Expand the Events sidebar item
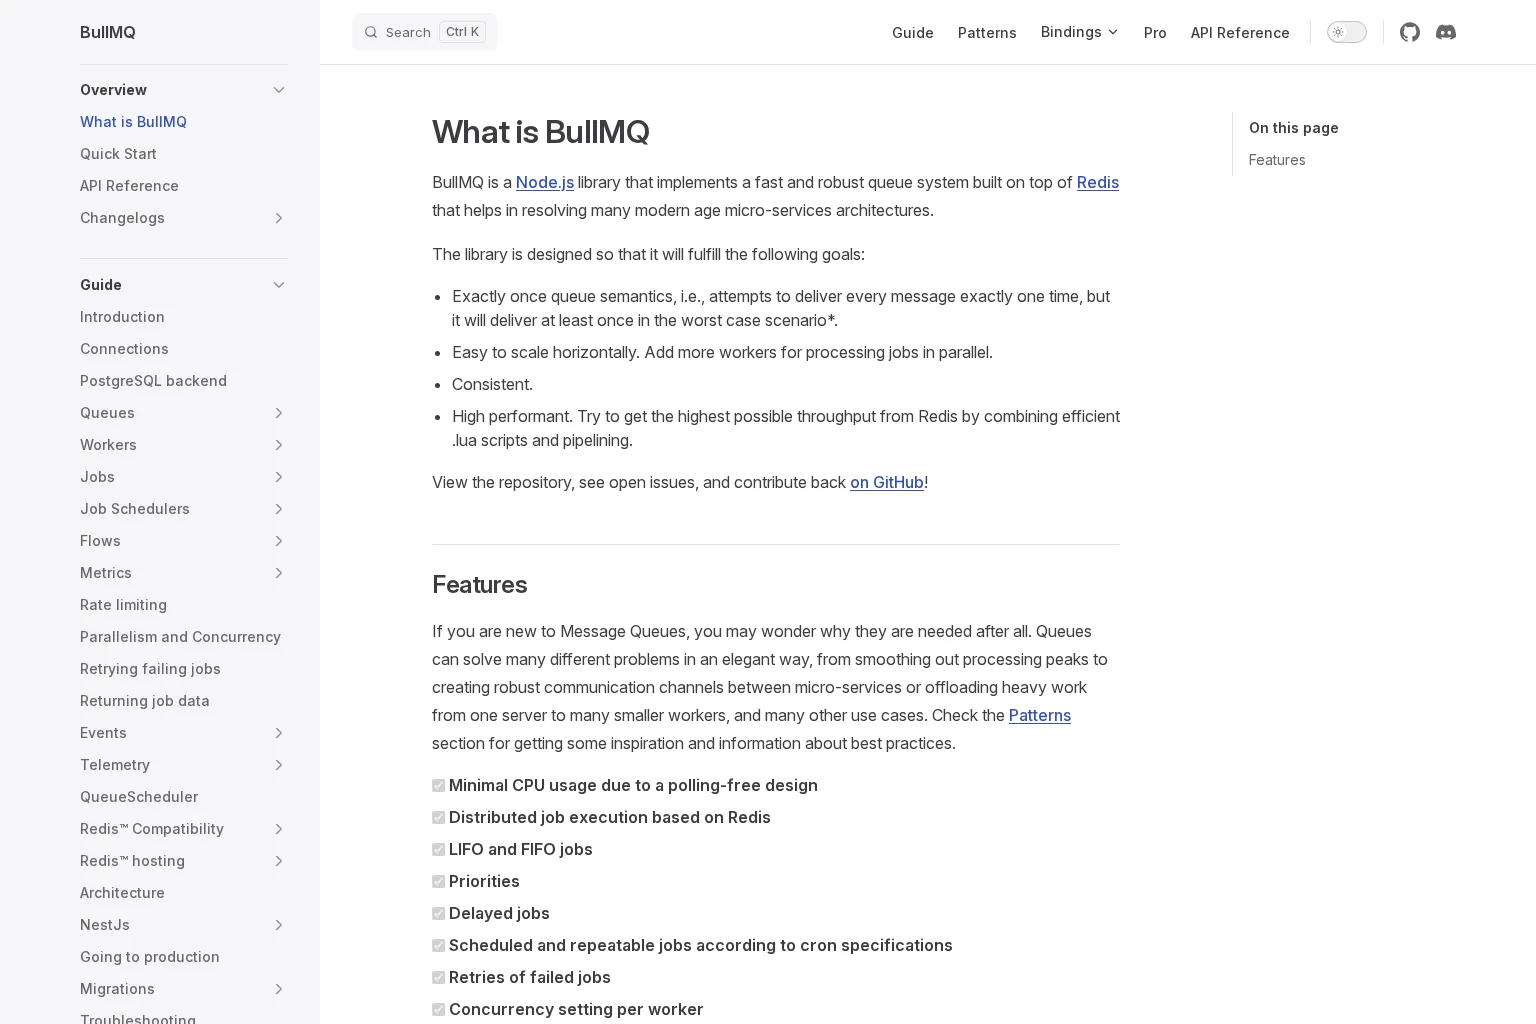Image resolution: width=1536 pixels, height=1024 pixels. (279, 733)
